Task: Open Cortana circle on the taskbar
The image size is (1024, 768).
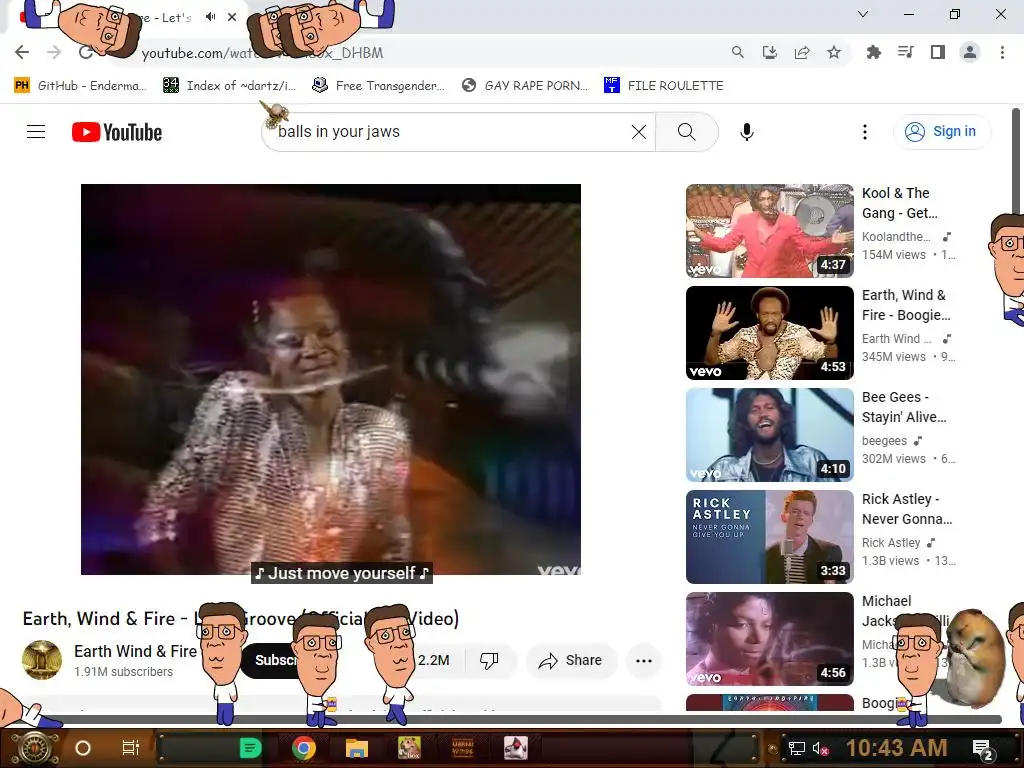Action: point(83,748)
